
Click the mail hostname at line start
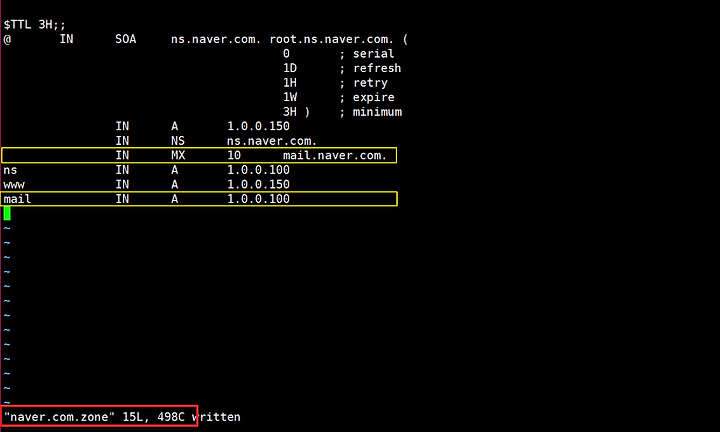pos(17,199)
